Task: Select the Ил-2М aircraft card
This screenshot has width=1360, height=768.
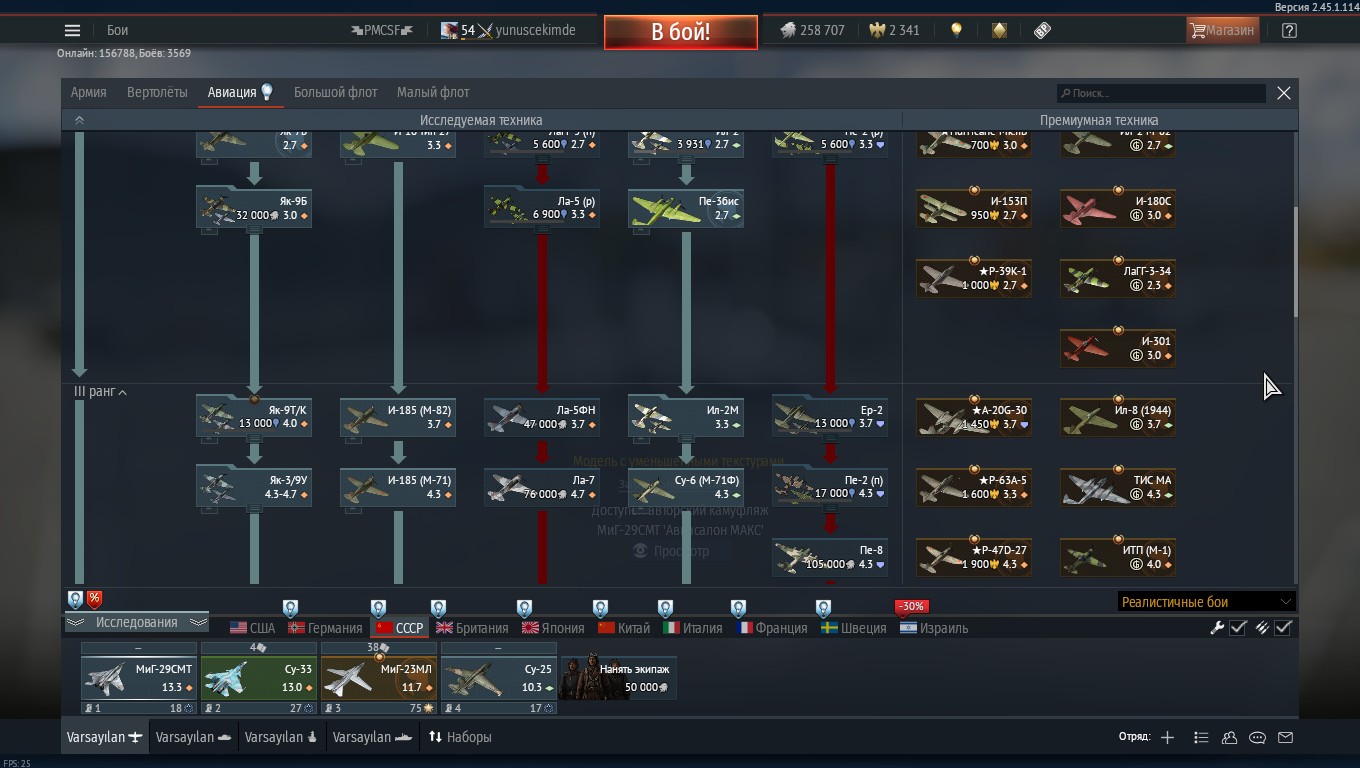Action: pyautogui.click(x=686, y=417)
